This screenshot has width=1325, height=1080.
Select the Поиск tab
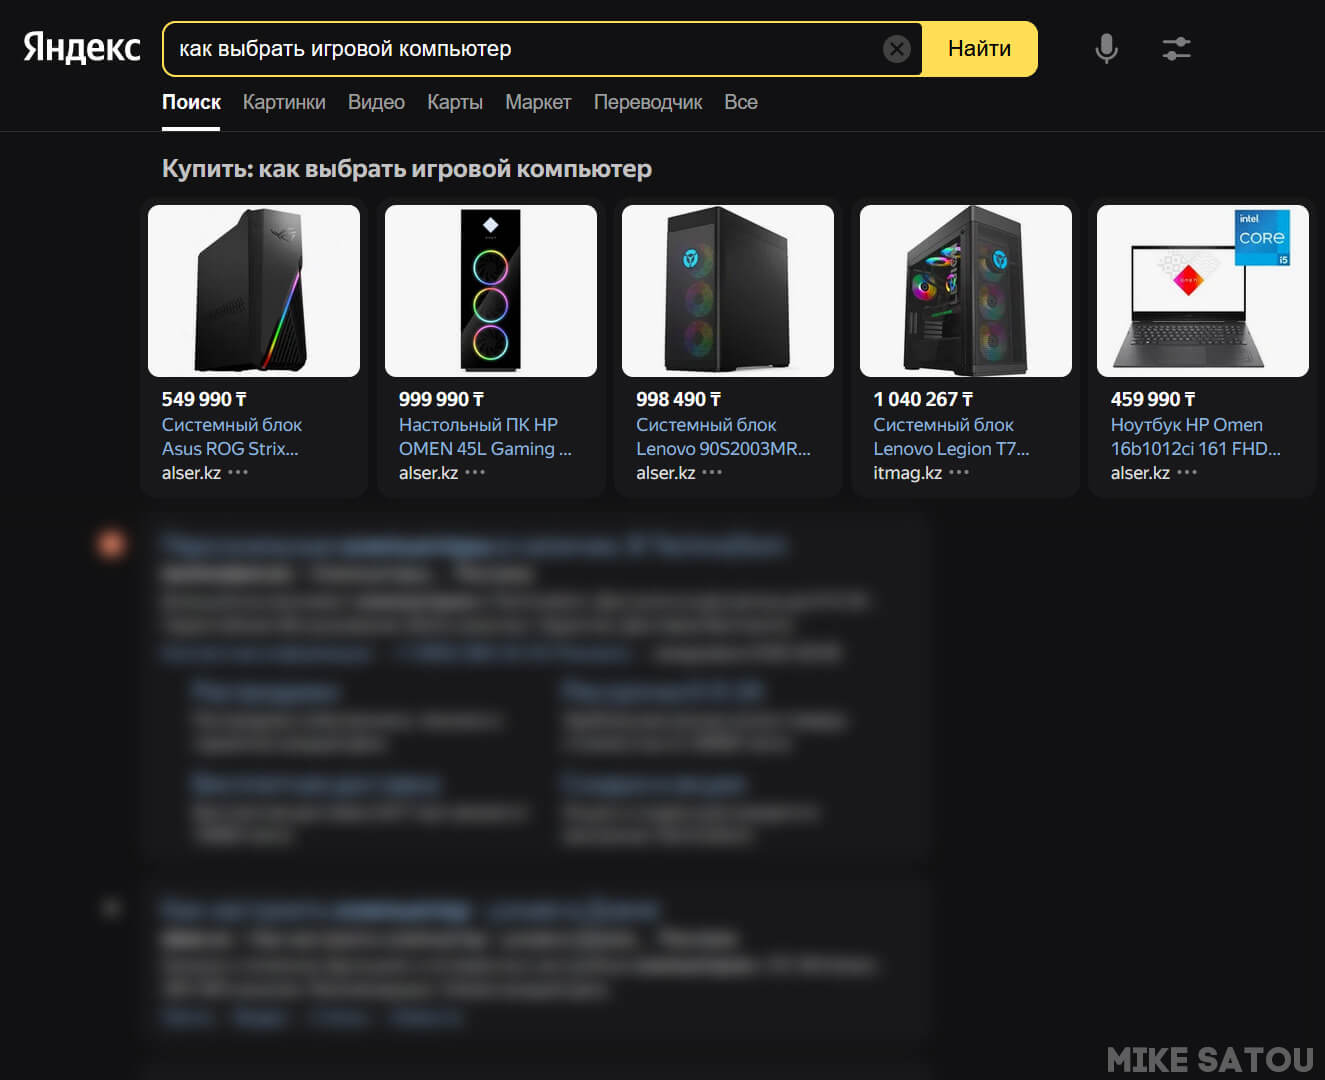[191, 102]
